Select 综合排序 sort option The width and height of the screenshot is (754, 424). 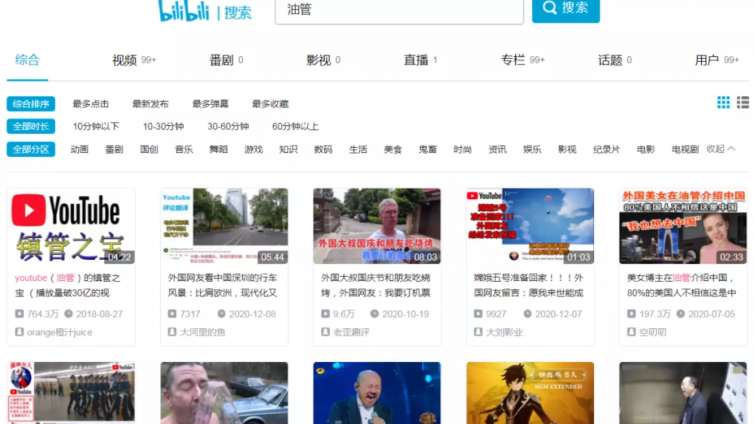click(31, 104)
